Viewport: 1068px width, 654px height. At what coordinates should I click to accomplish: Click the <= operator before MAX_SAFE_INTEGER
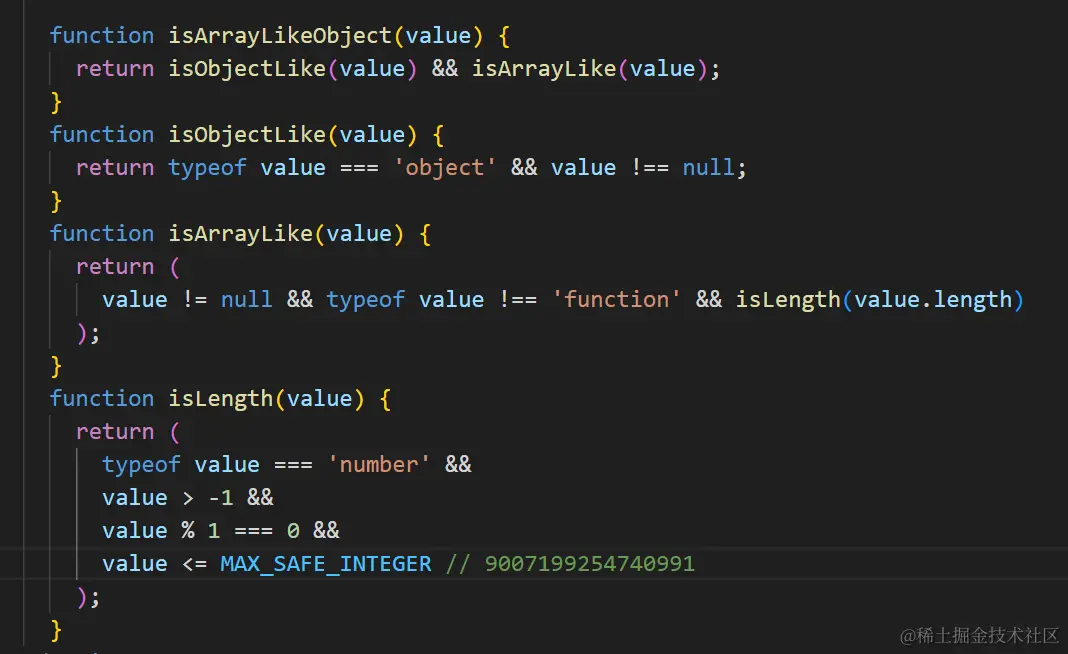195,564
